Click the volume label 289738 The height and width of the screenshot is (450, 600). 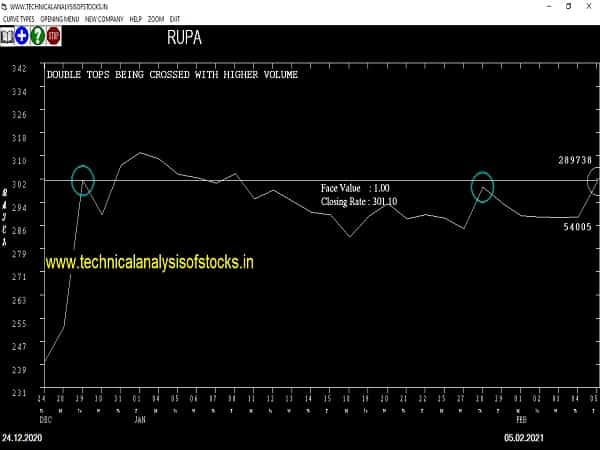tap(575, 160)
